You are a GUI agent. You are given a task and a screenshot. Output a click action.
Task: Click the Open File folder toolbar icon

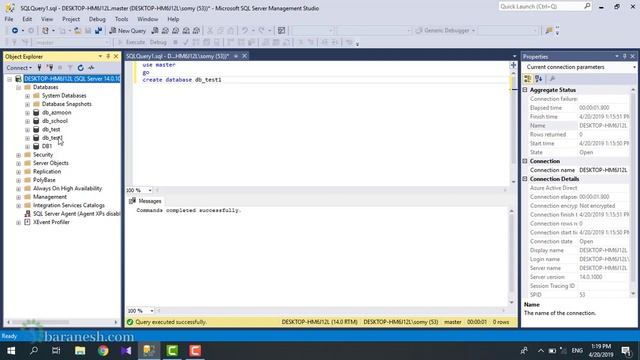click(78, 31)
